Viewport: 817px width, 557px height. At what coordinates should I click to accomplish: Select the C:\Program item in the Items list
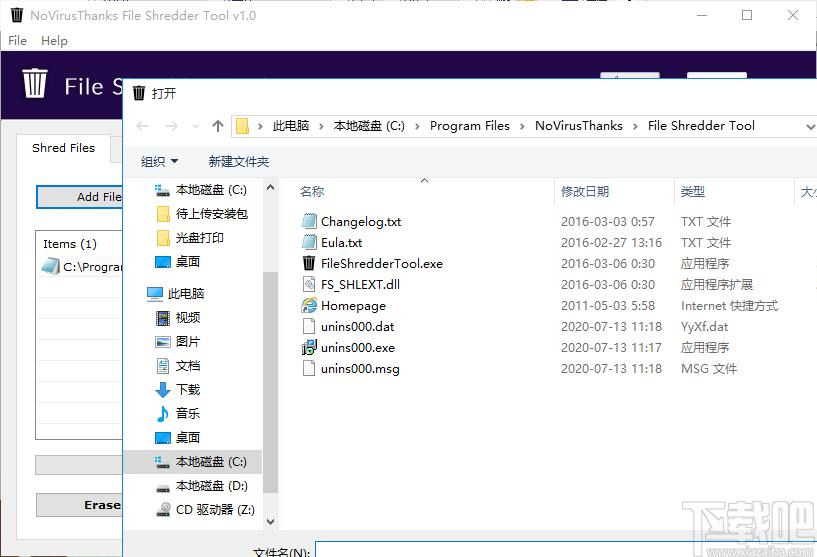pyautogui.click(x=81, y=267)
